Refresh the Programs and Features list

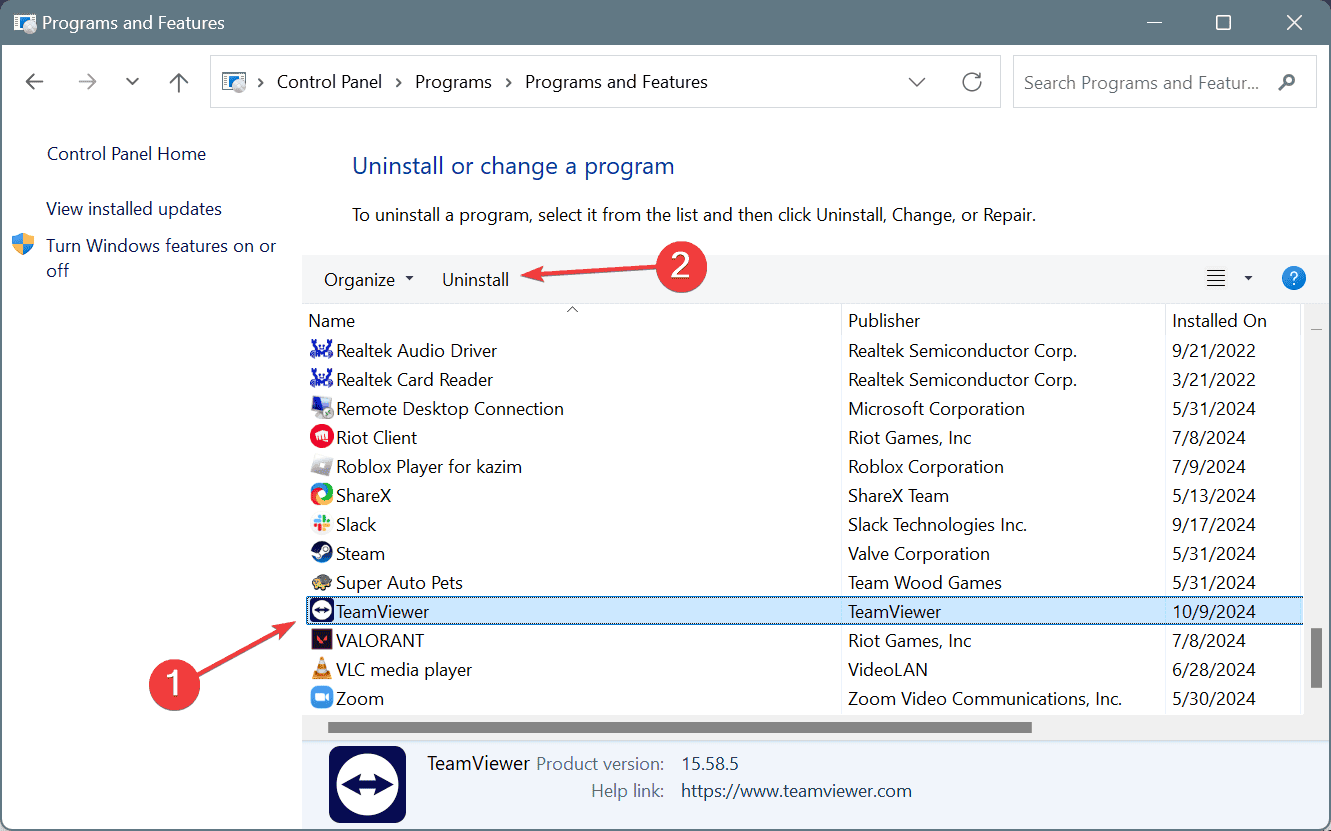[972, 82]
